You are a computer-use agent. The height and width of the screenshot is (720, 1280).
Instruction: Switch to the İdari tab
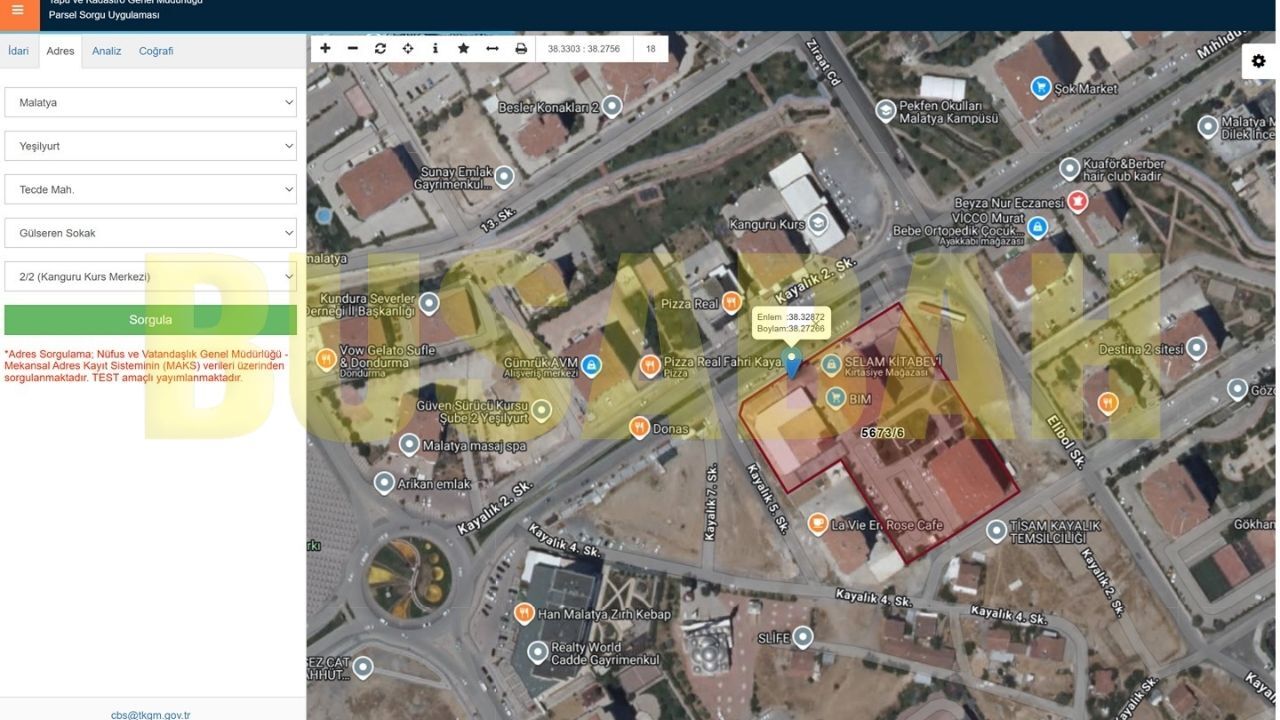(x=18, y=51)
